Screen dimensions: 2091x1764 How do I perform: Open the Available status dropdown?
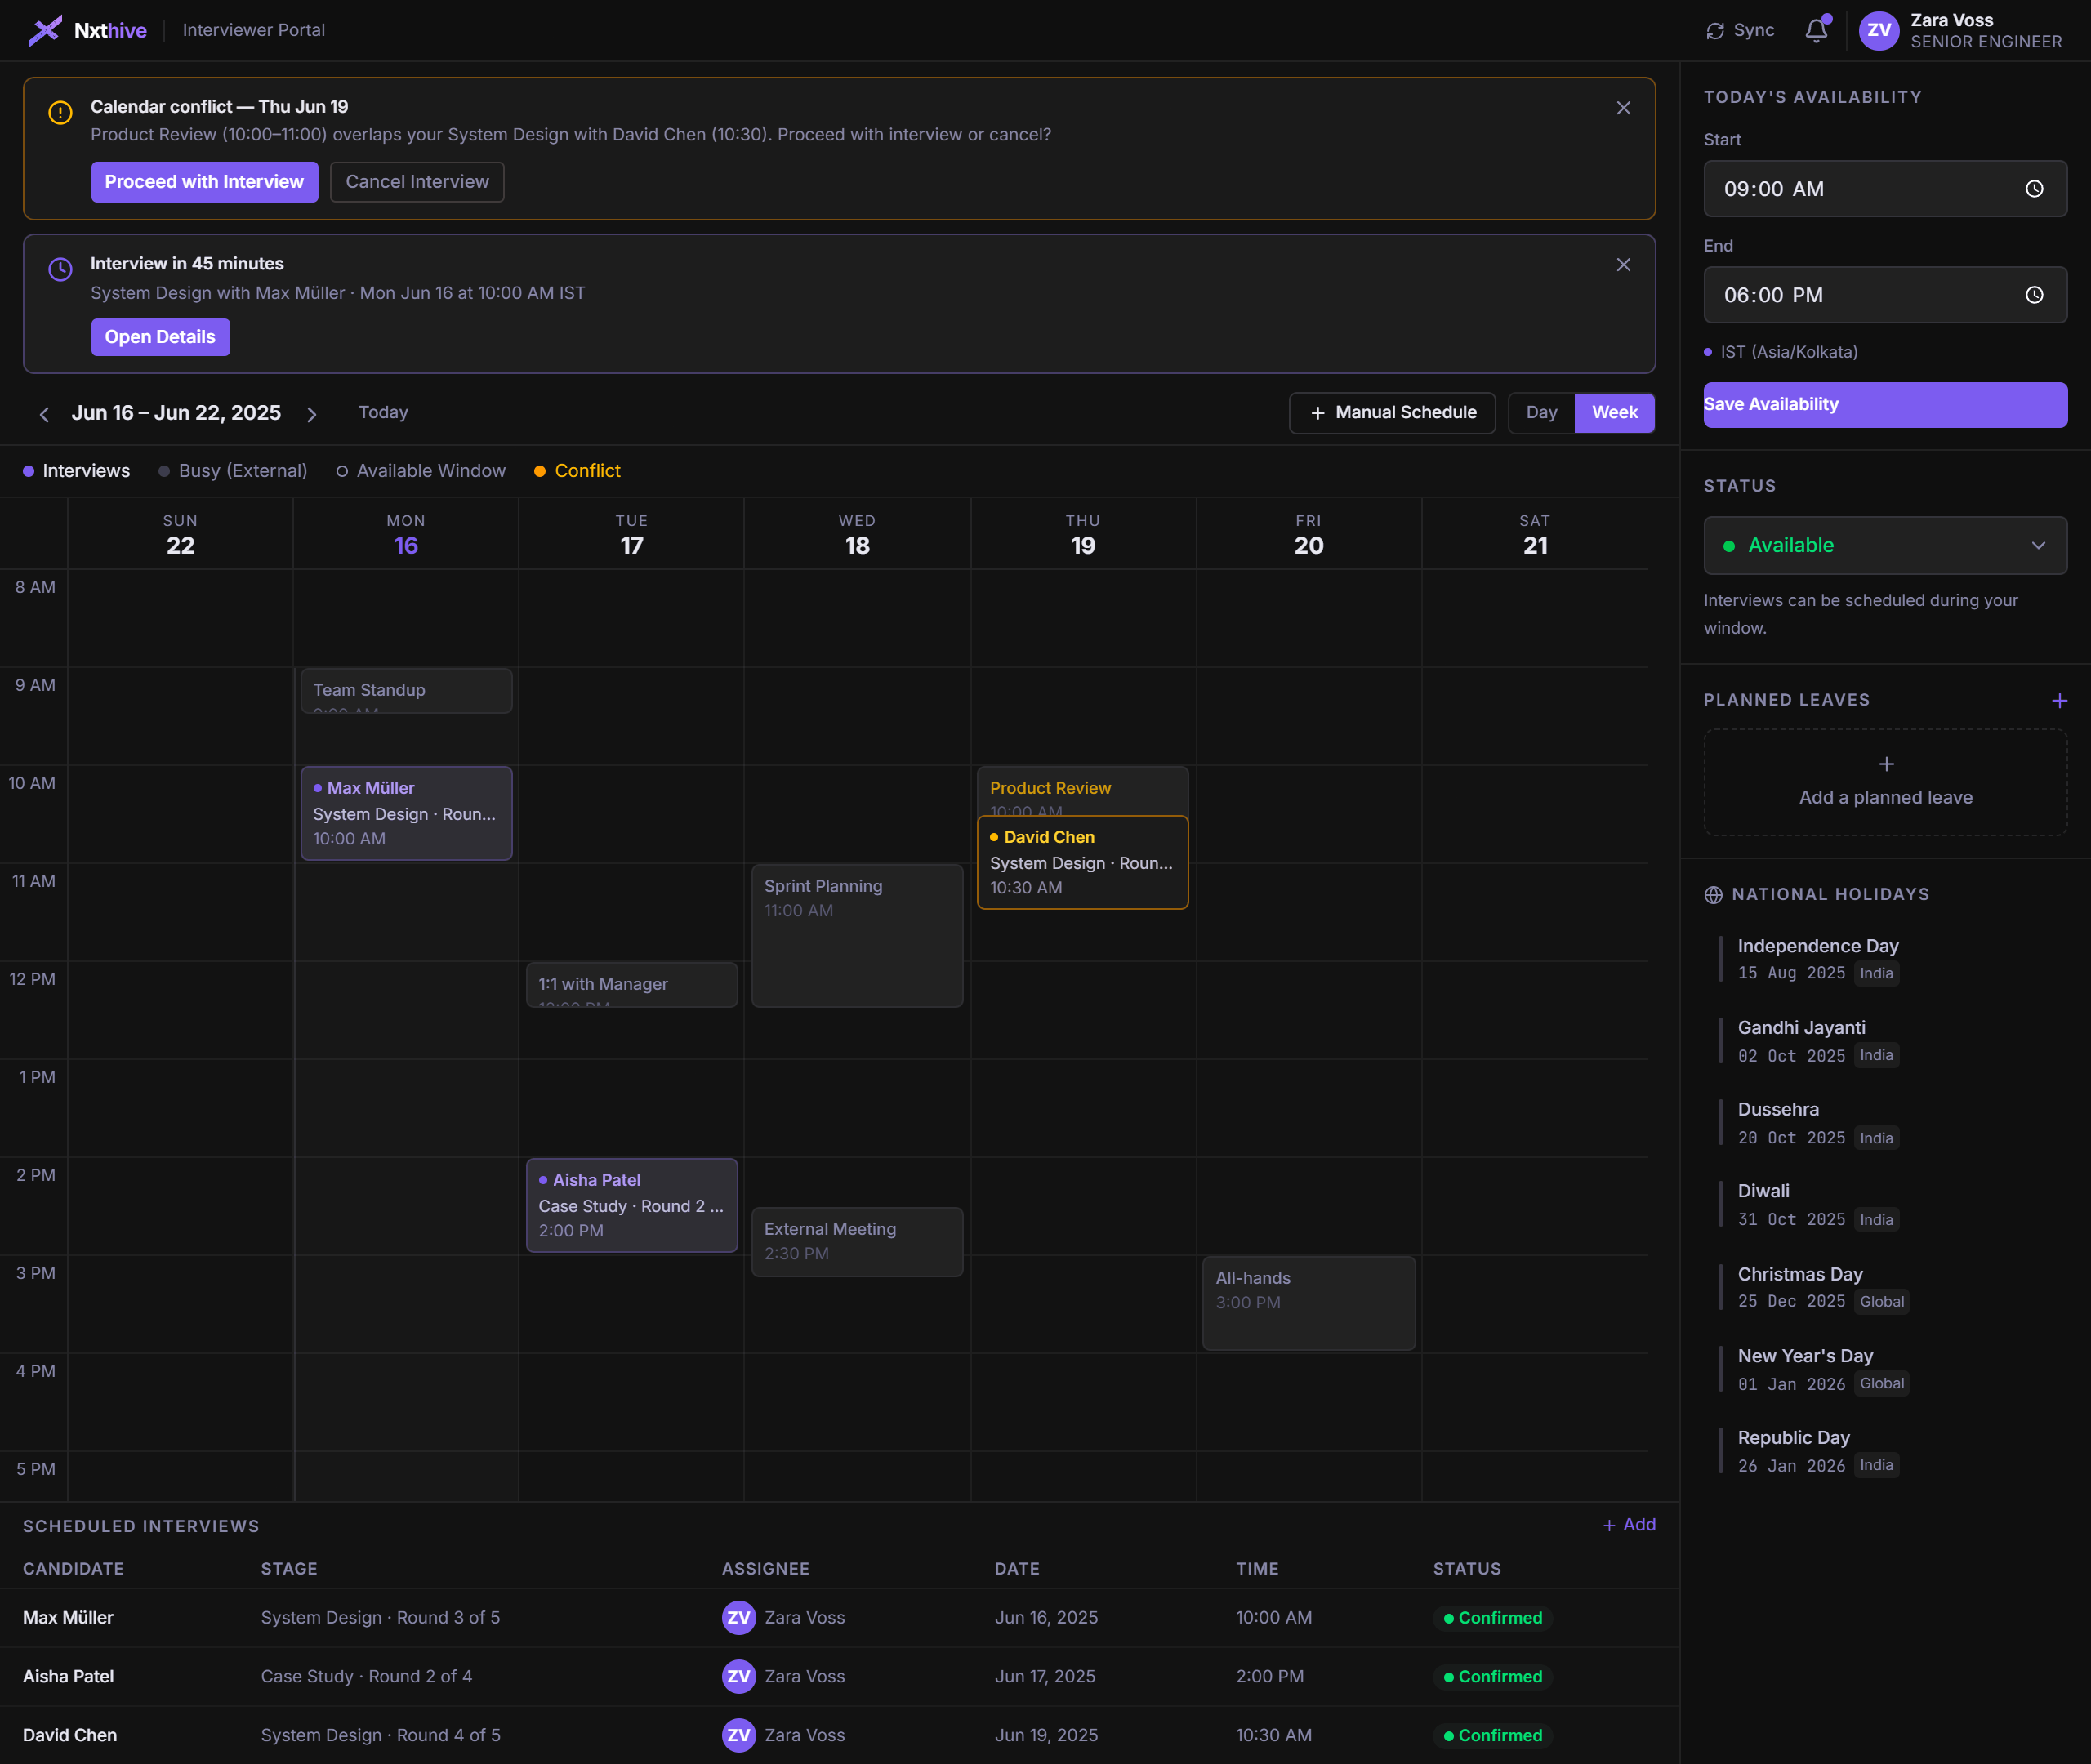pyautogui.click(x=1885, y=545)
